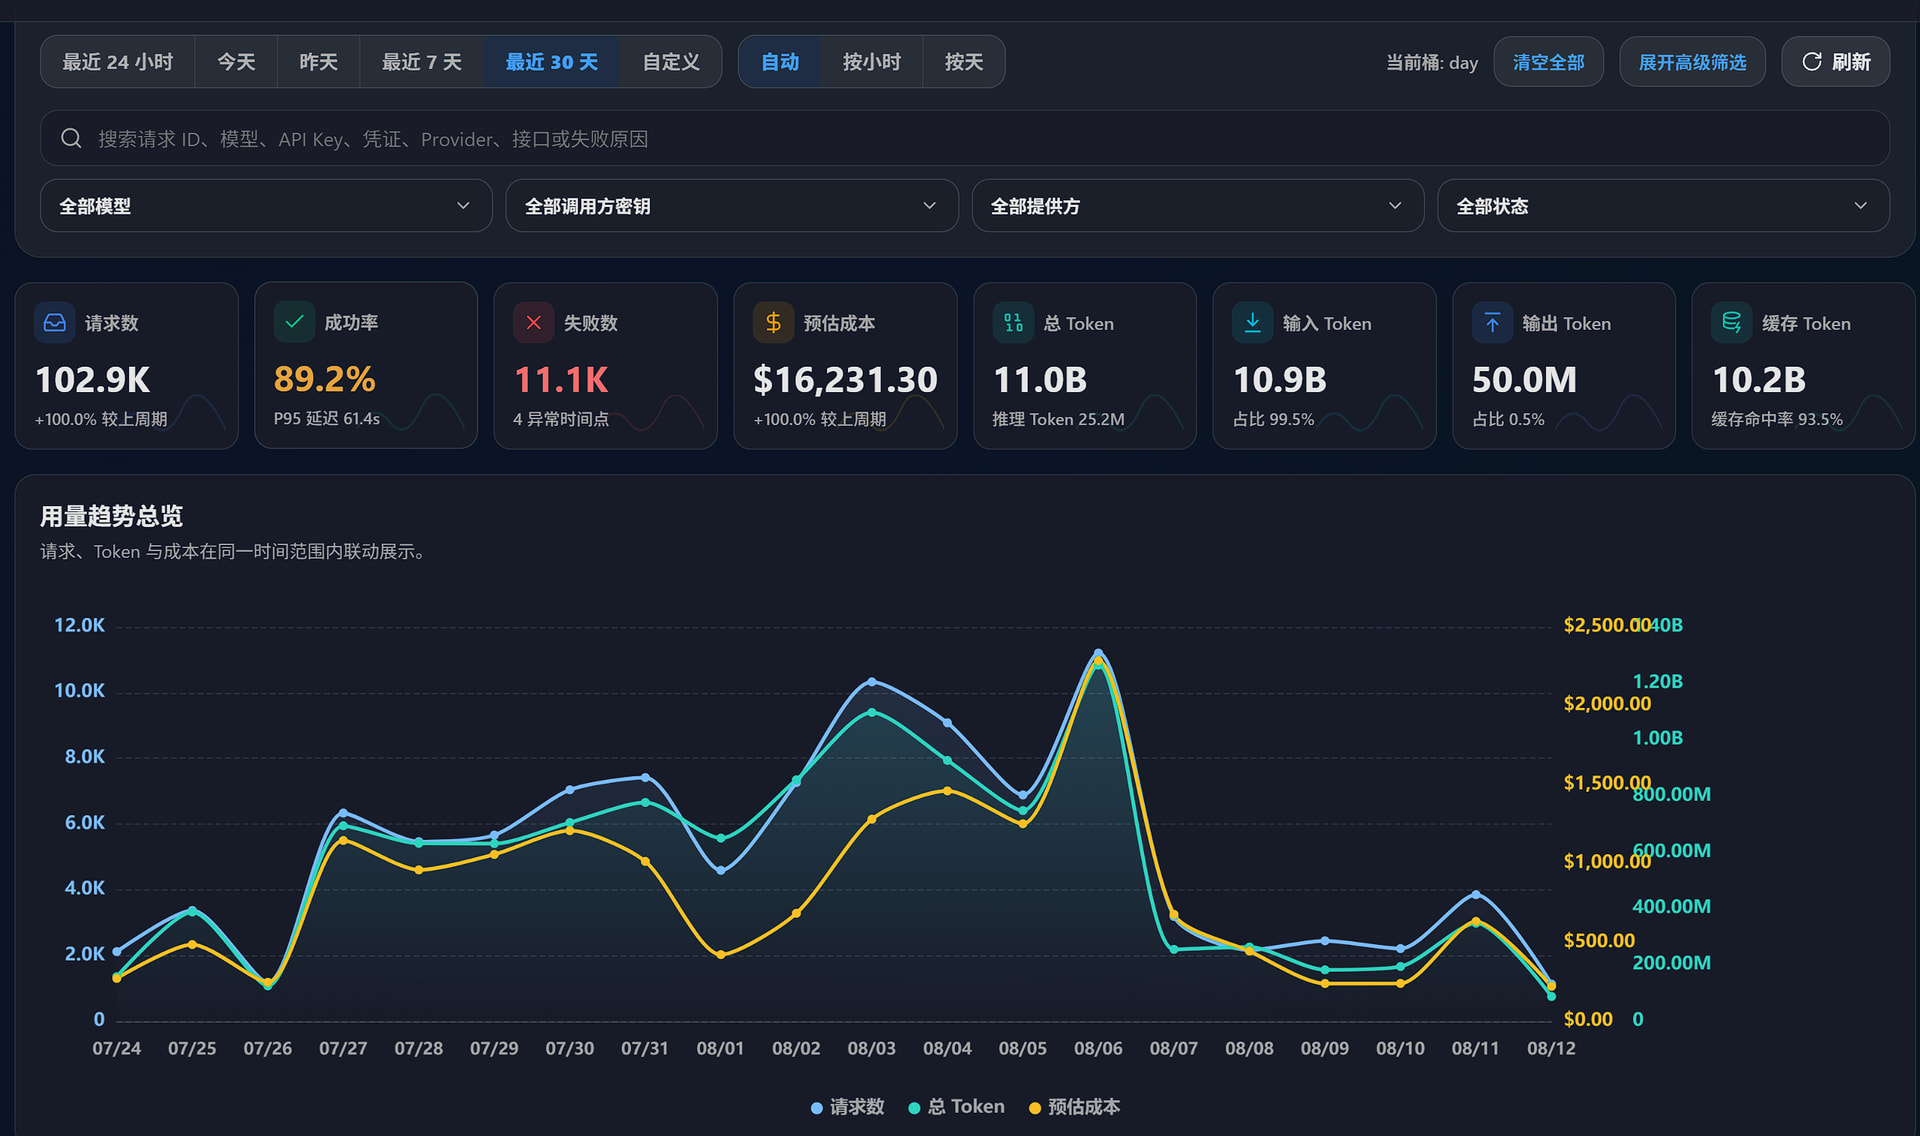This screenshot has height=1136, width=1920.
Task: Click the 08/06 peak point on chart
Action: 1098,653
